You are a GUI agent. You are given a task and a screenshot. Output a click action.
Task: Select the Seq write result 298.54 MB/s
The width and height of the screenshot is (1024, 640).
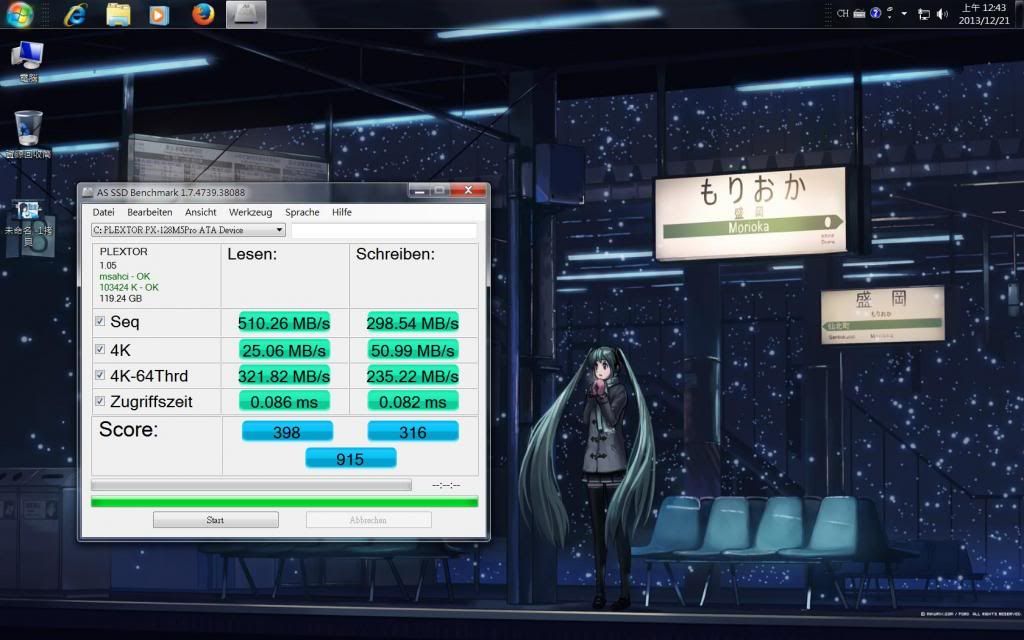point(413,323)
